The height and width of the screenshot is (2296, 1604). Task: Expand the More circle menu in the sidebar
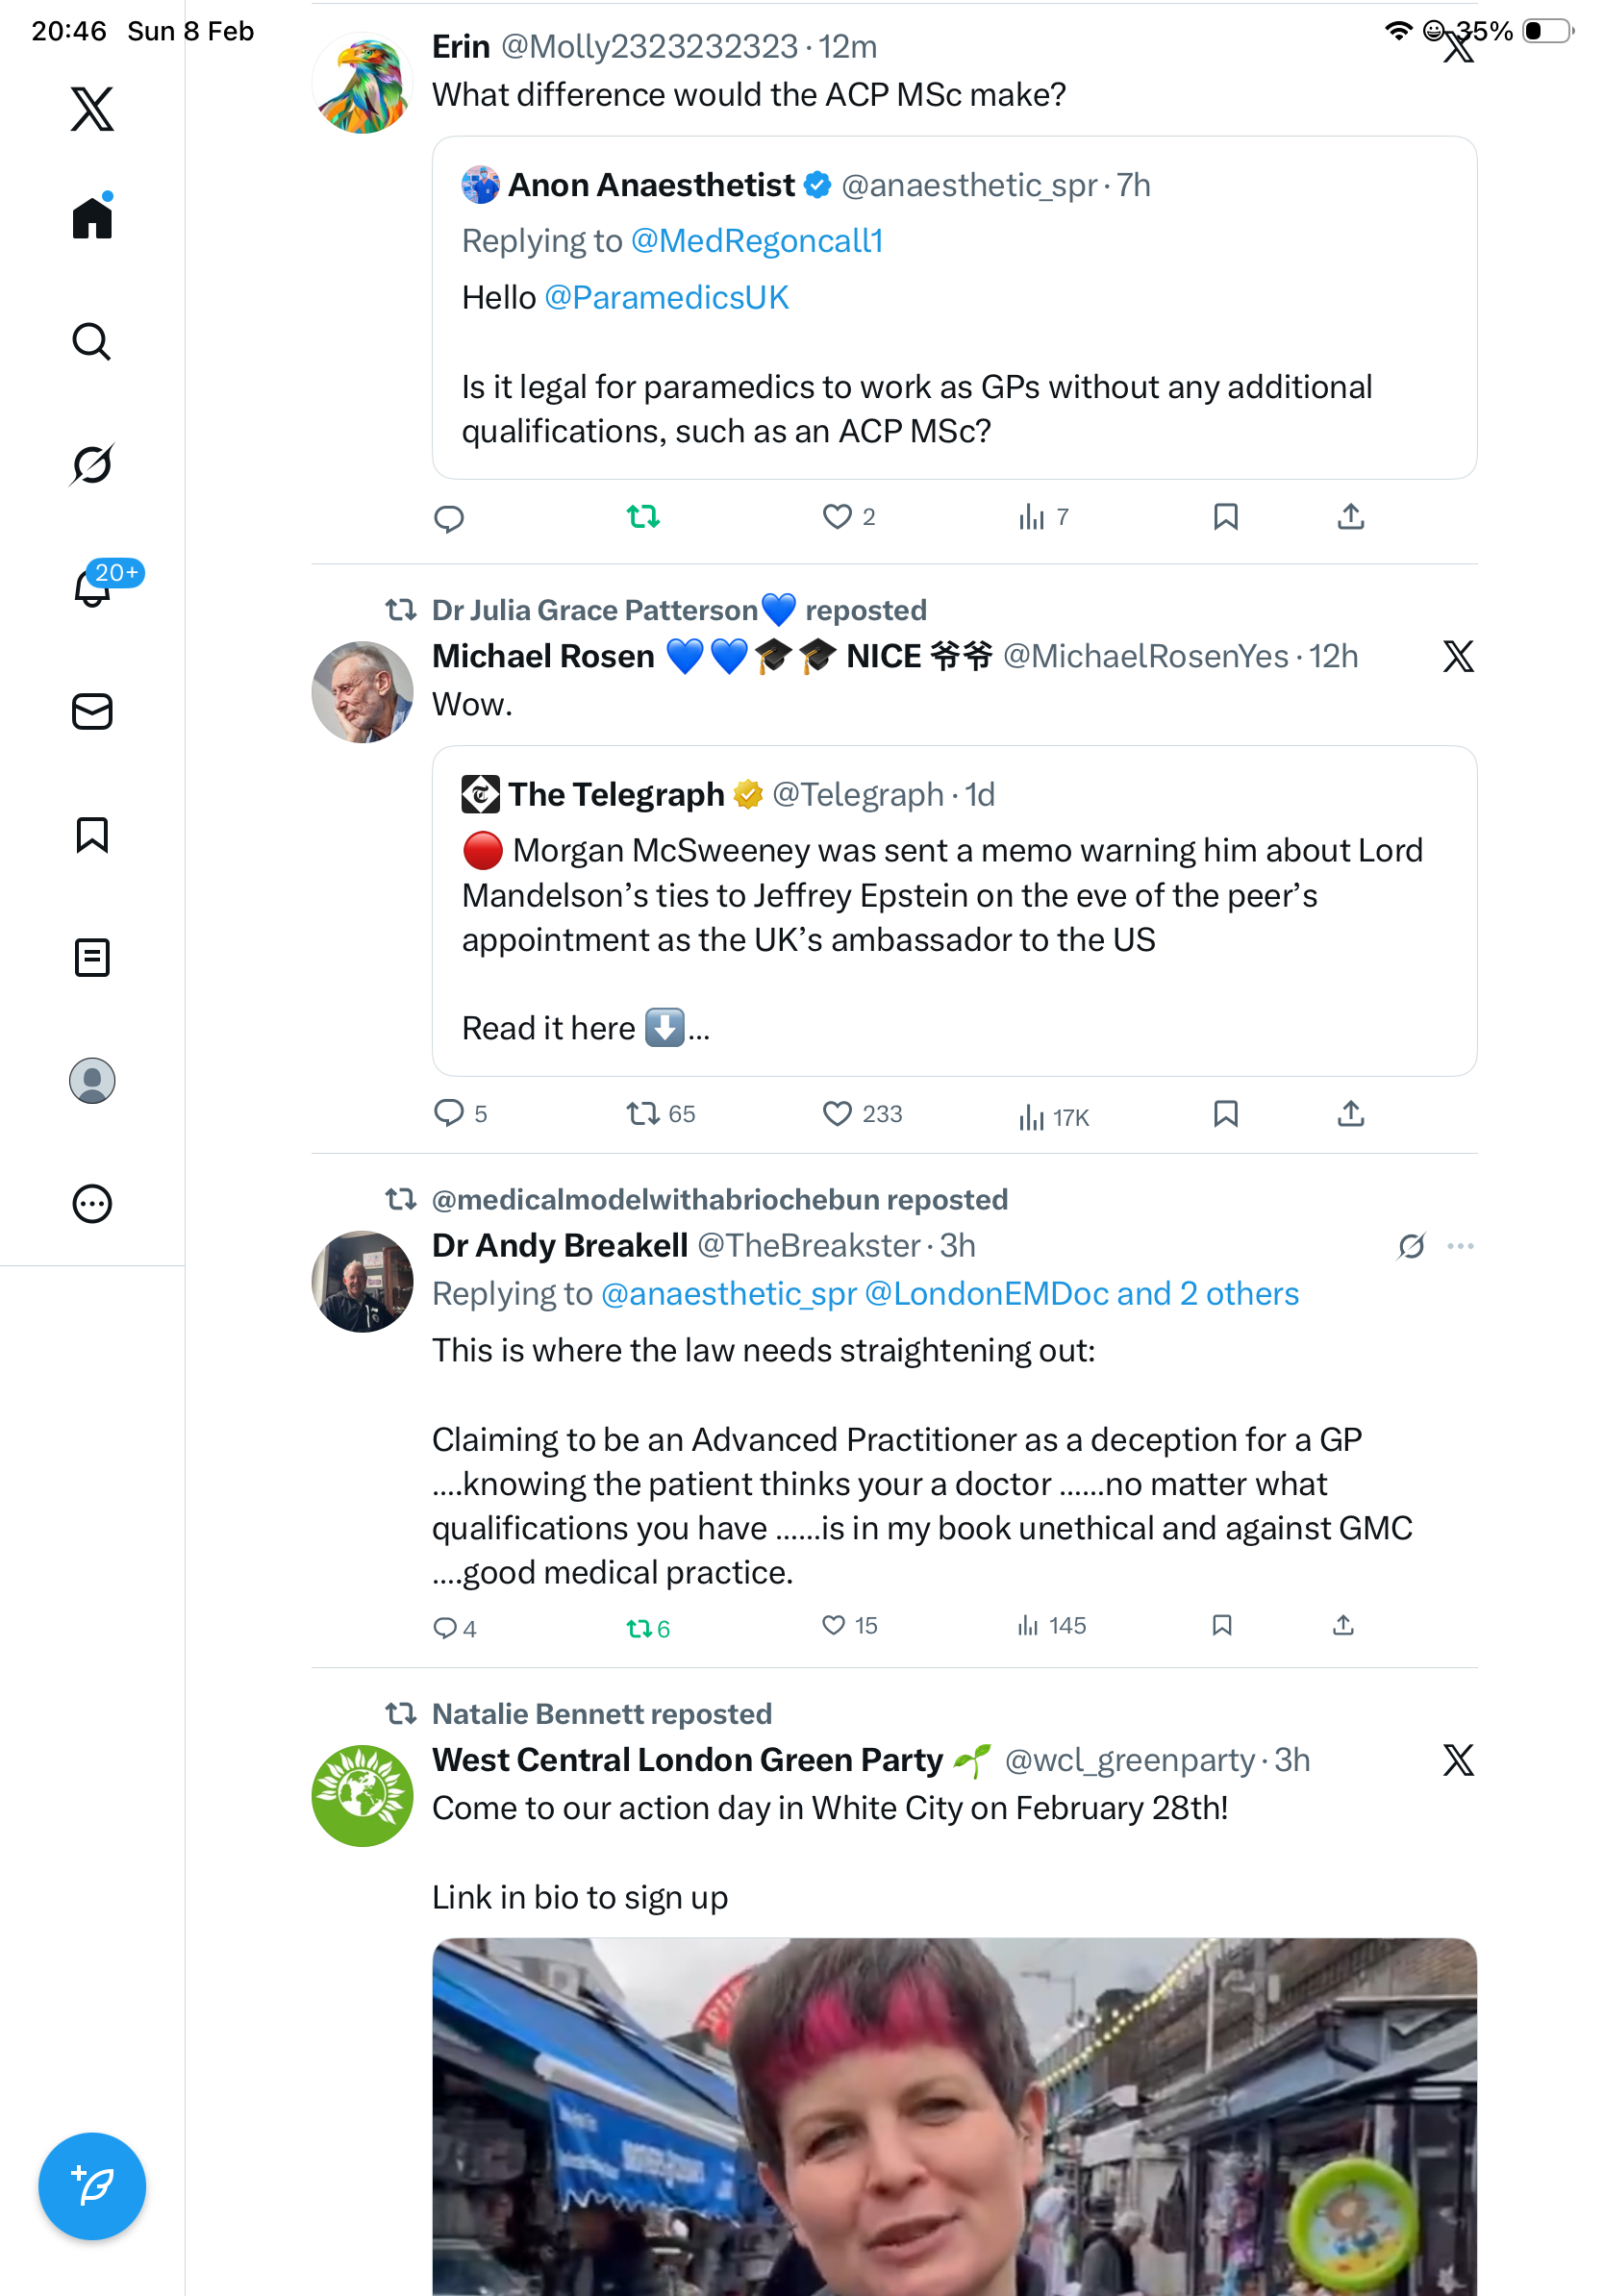point(92,1203)
